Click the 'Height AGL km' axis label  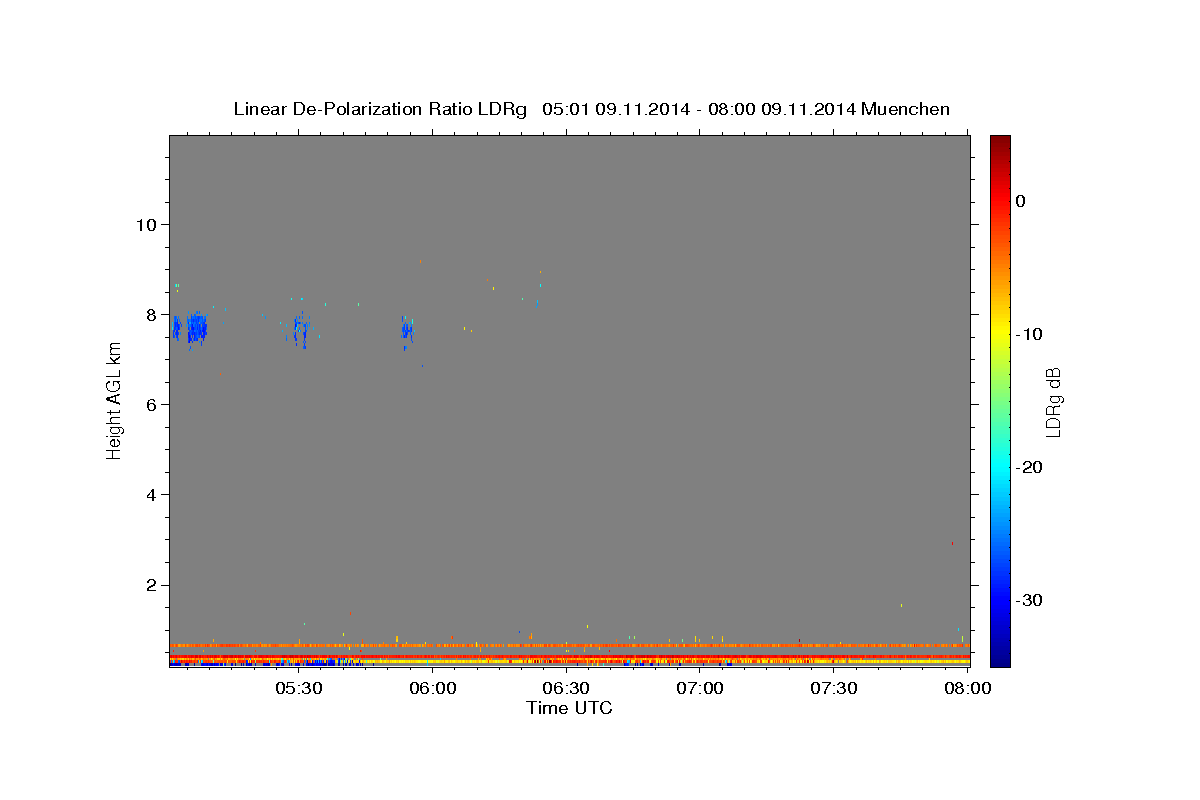(x=115, y=401)
